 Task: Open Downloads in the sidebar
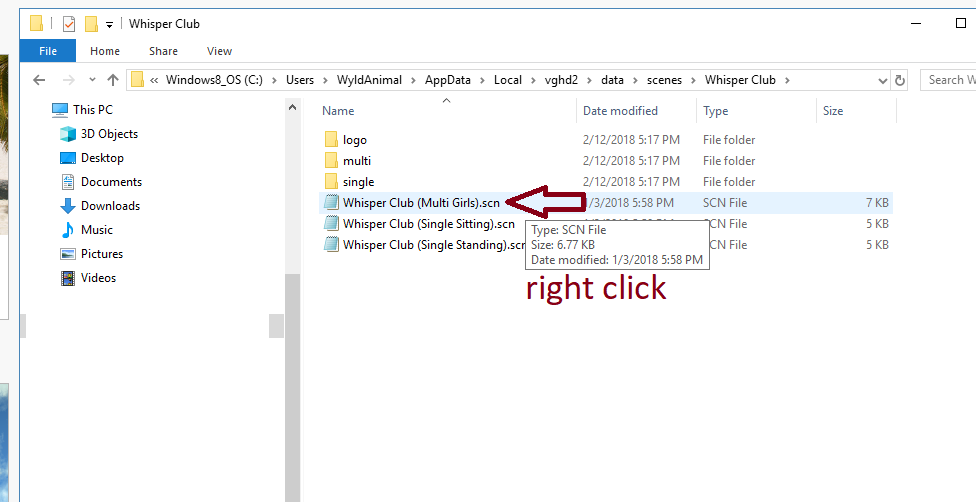[110, 206]
